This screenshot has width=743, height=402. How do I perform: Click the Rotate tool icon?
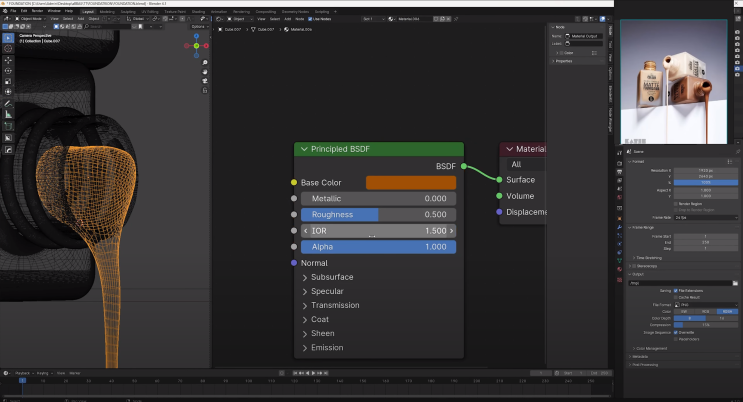(8, 70)
